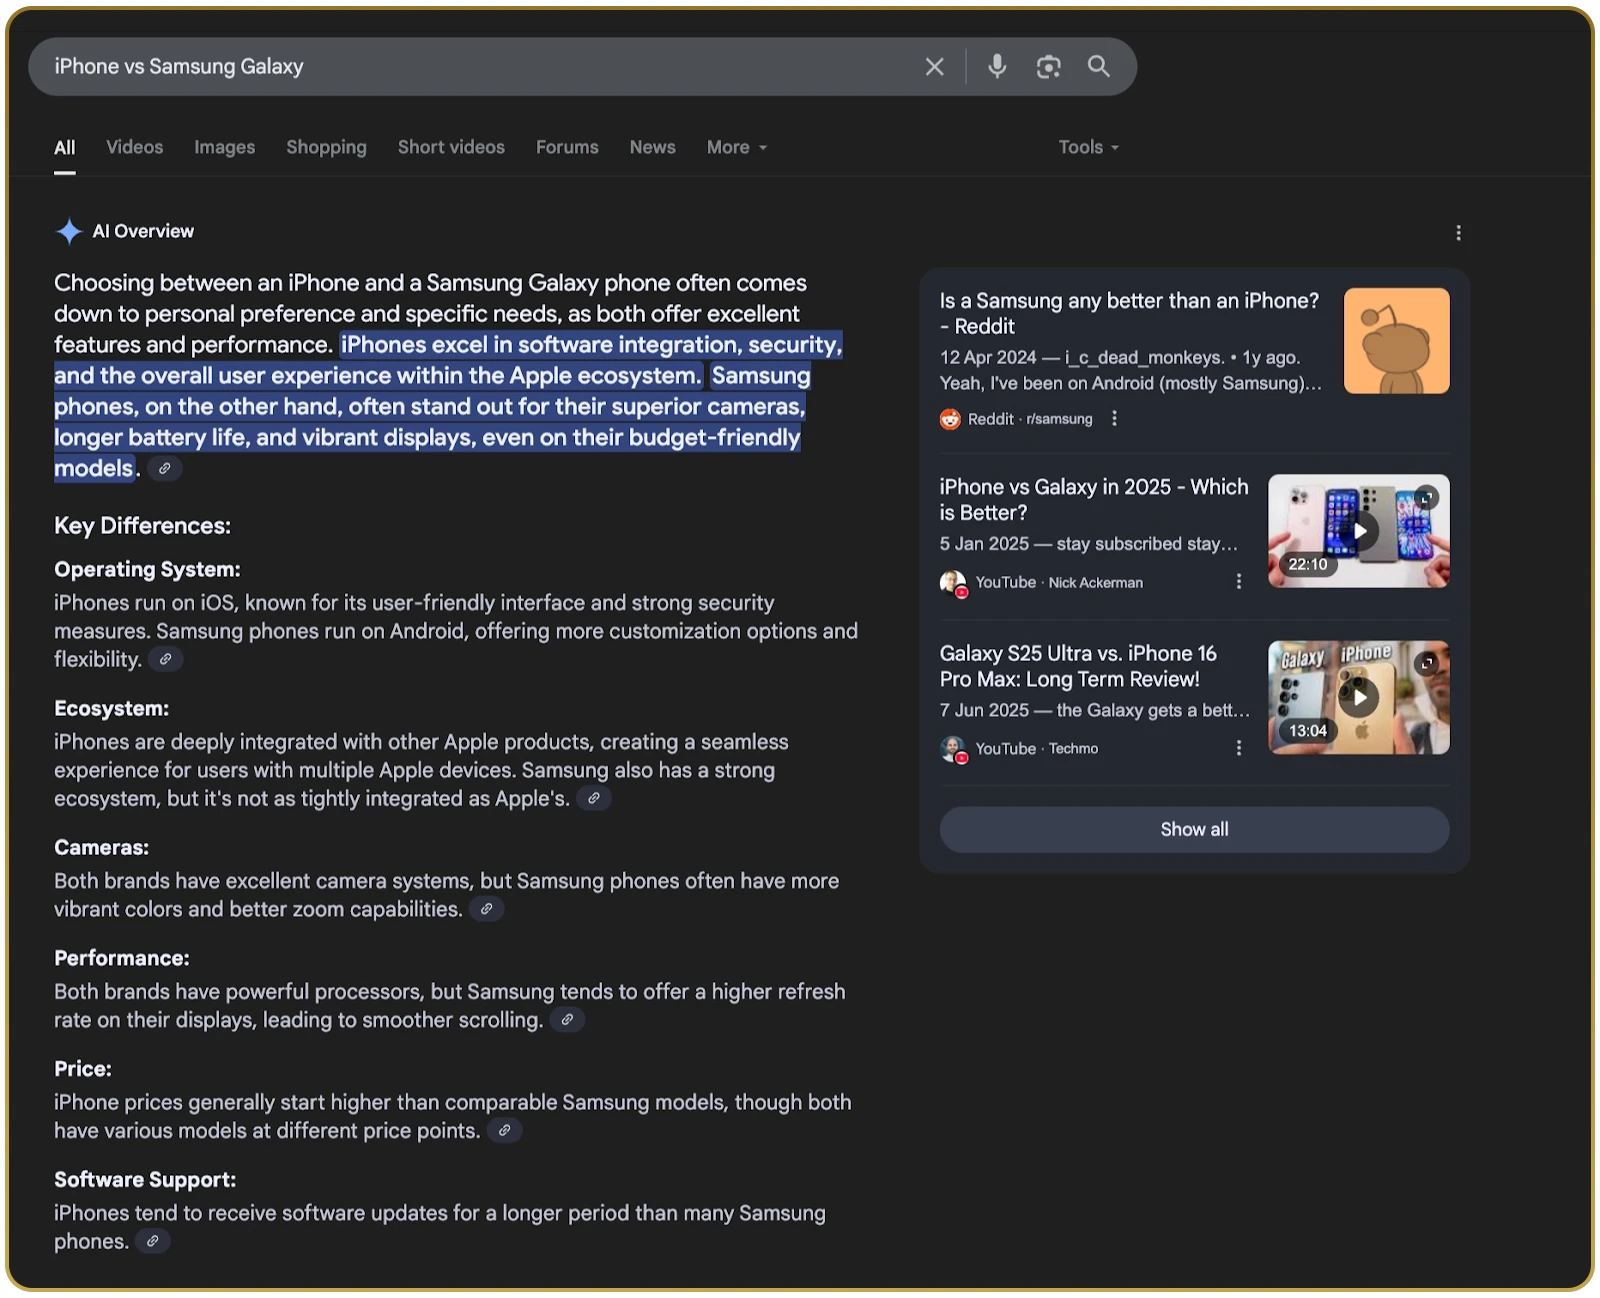The width and height of the screenshot is (1600, 1298).
Task: Start voice search with the microphone icon
Action: 997,66
